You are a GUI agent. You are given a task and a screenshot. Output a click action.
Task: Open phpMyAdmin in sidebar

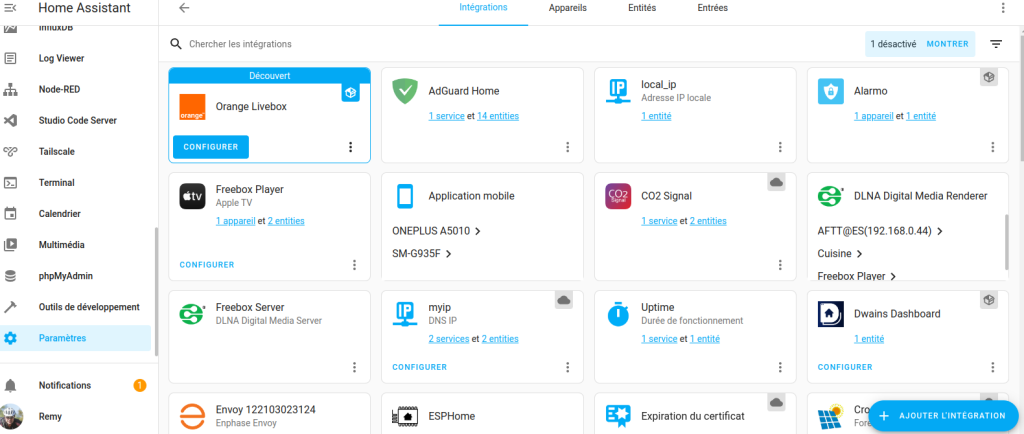point(76,276)
